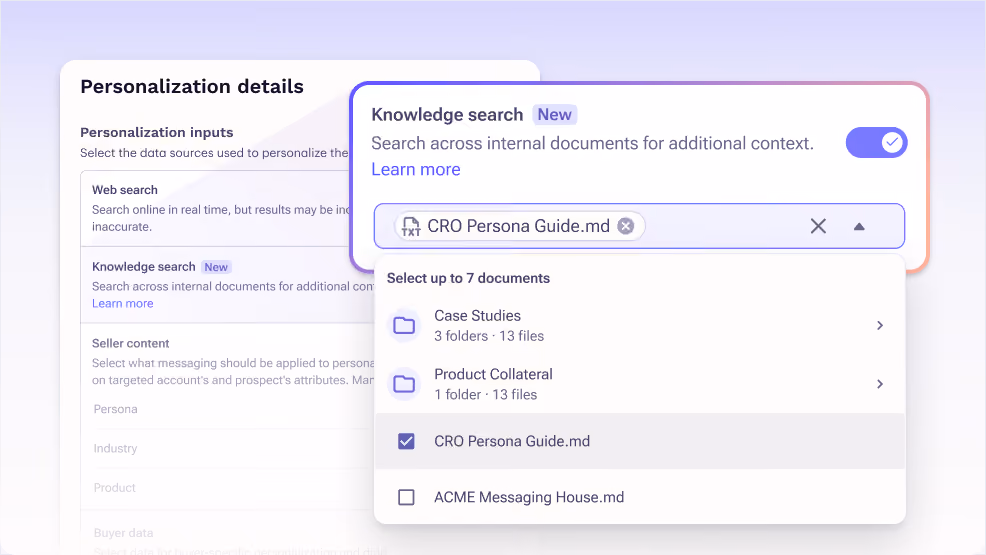Select Persona under Seller content
Viewport: 986px width, 555px height.
[116, 409]
